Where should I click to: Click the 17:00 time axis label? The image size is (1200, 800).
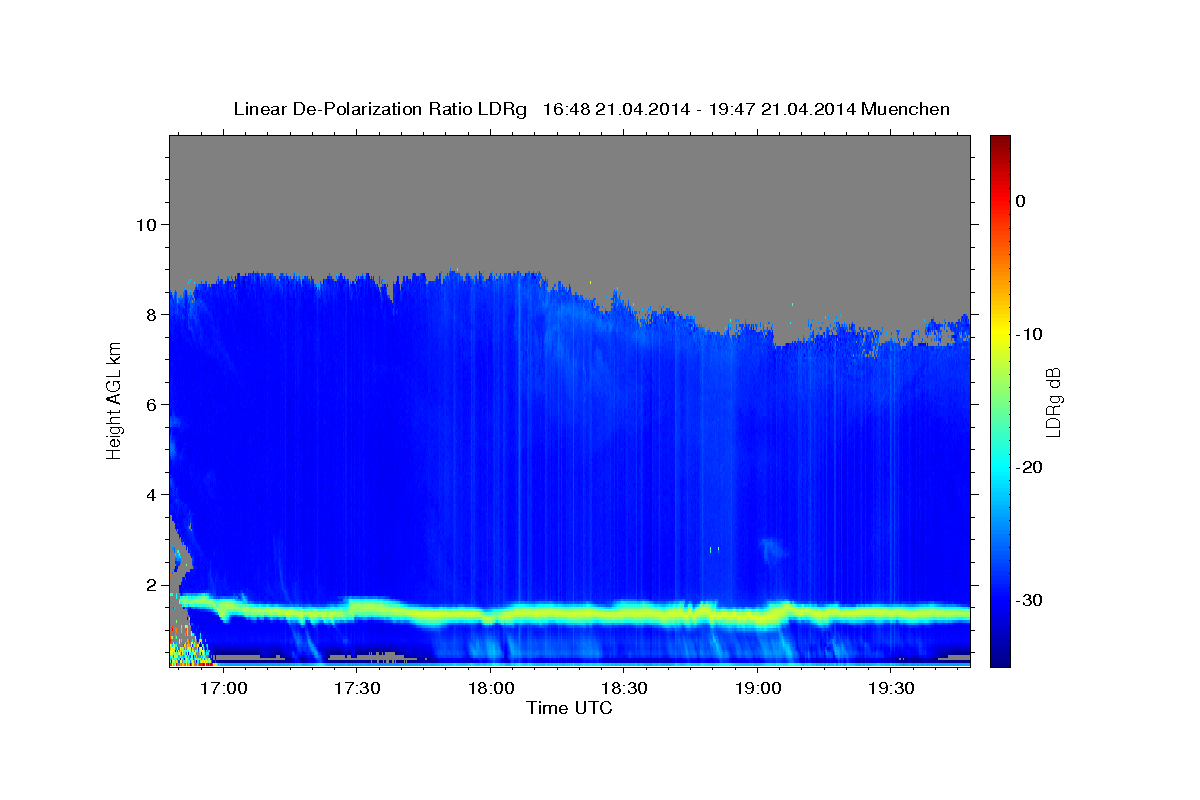point(224,689)
